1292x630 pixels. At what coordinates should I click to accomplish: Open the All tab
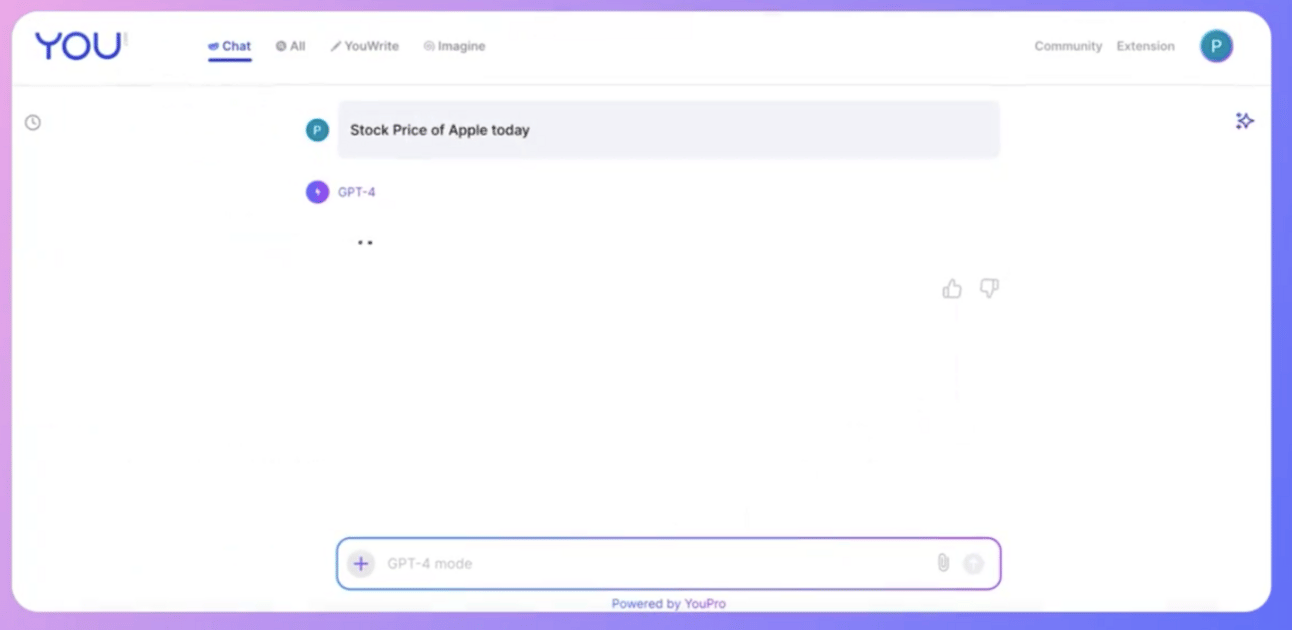click(290, 46)
